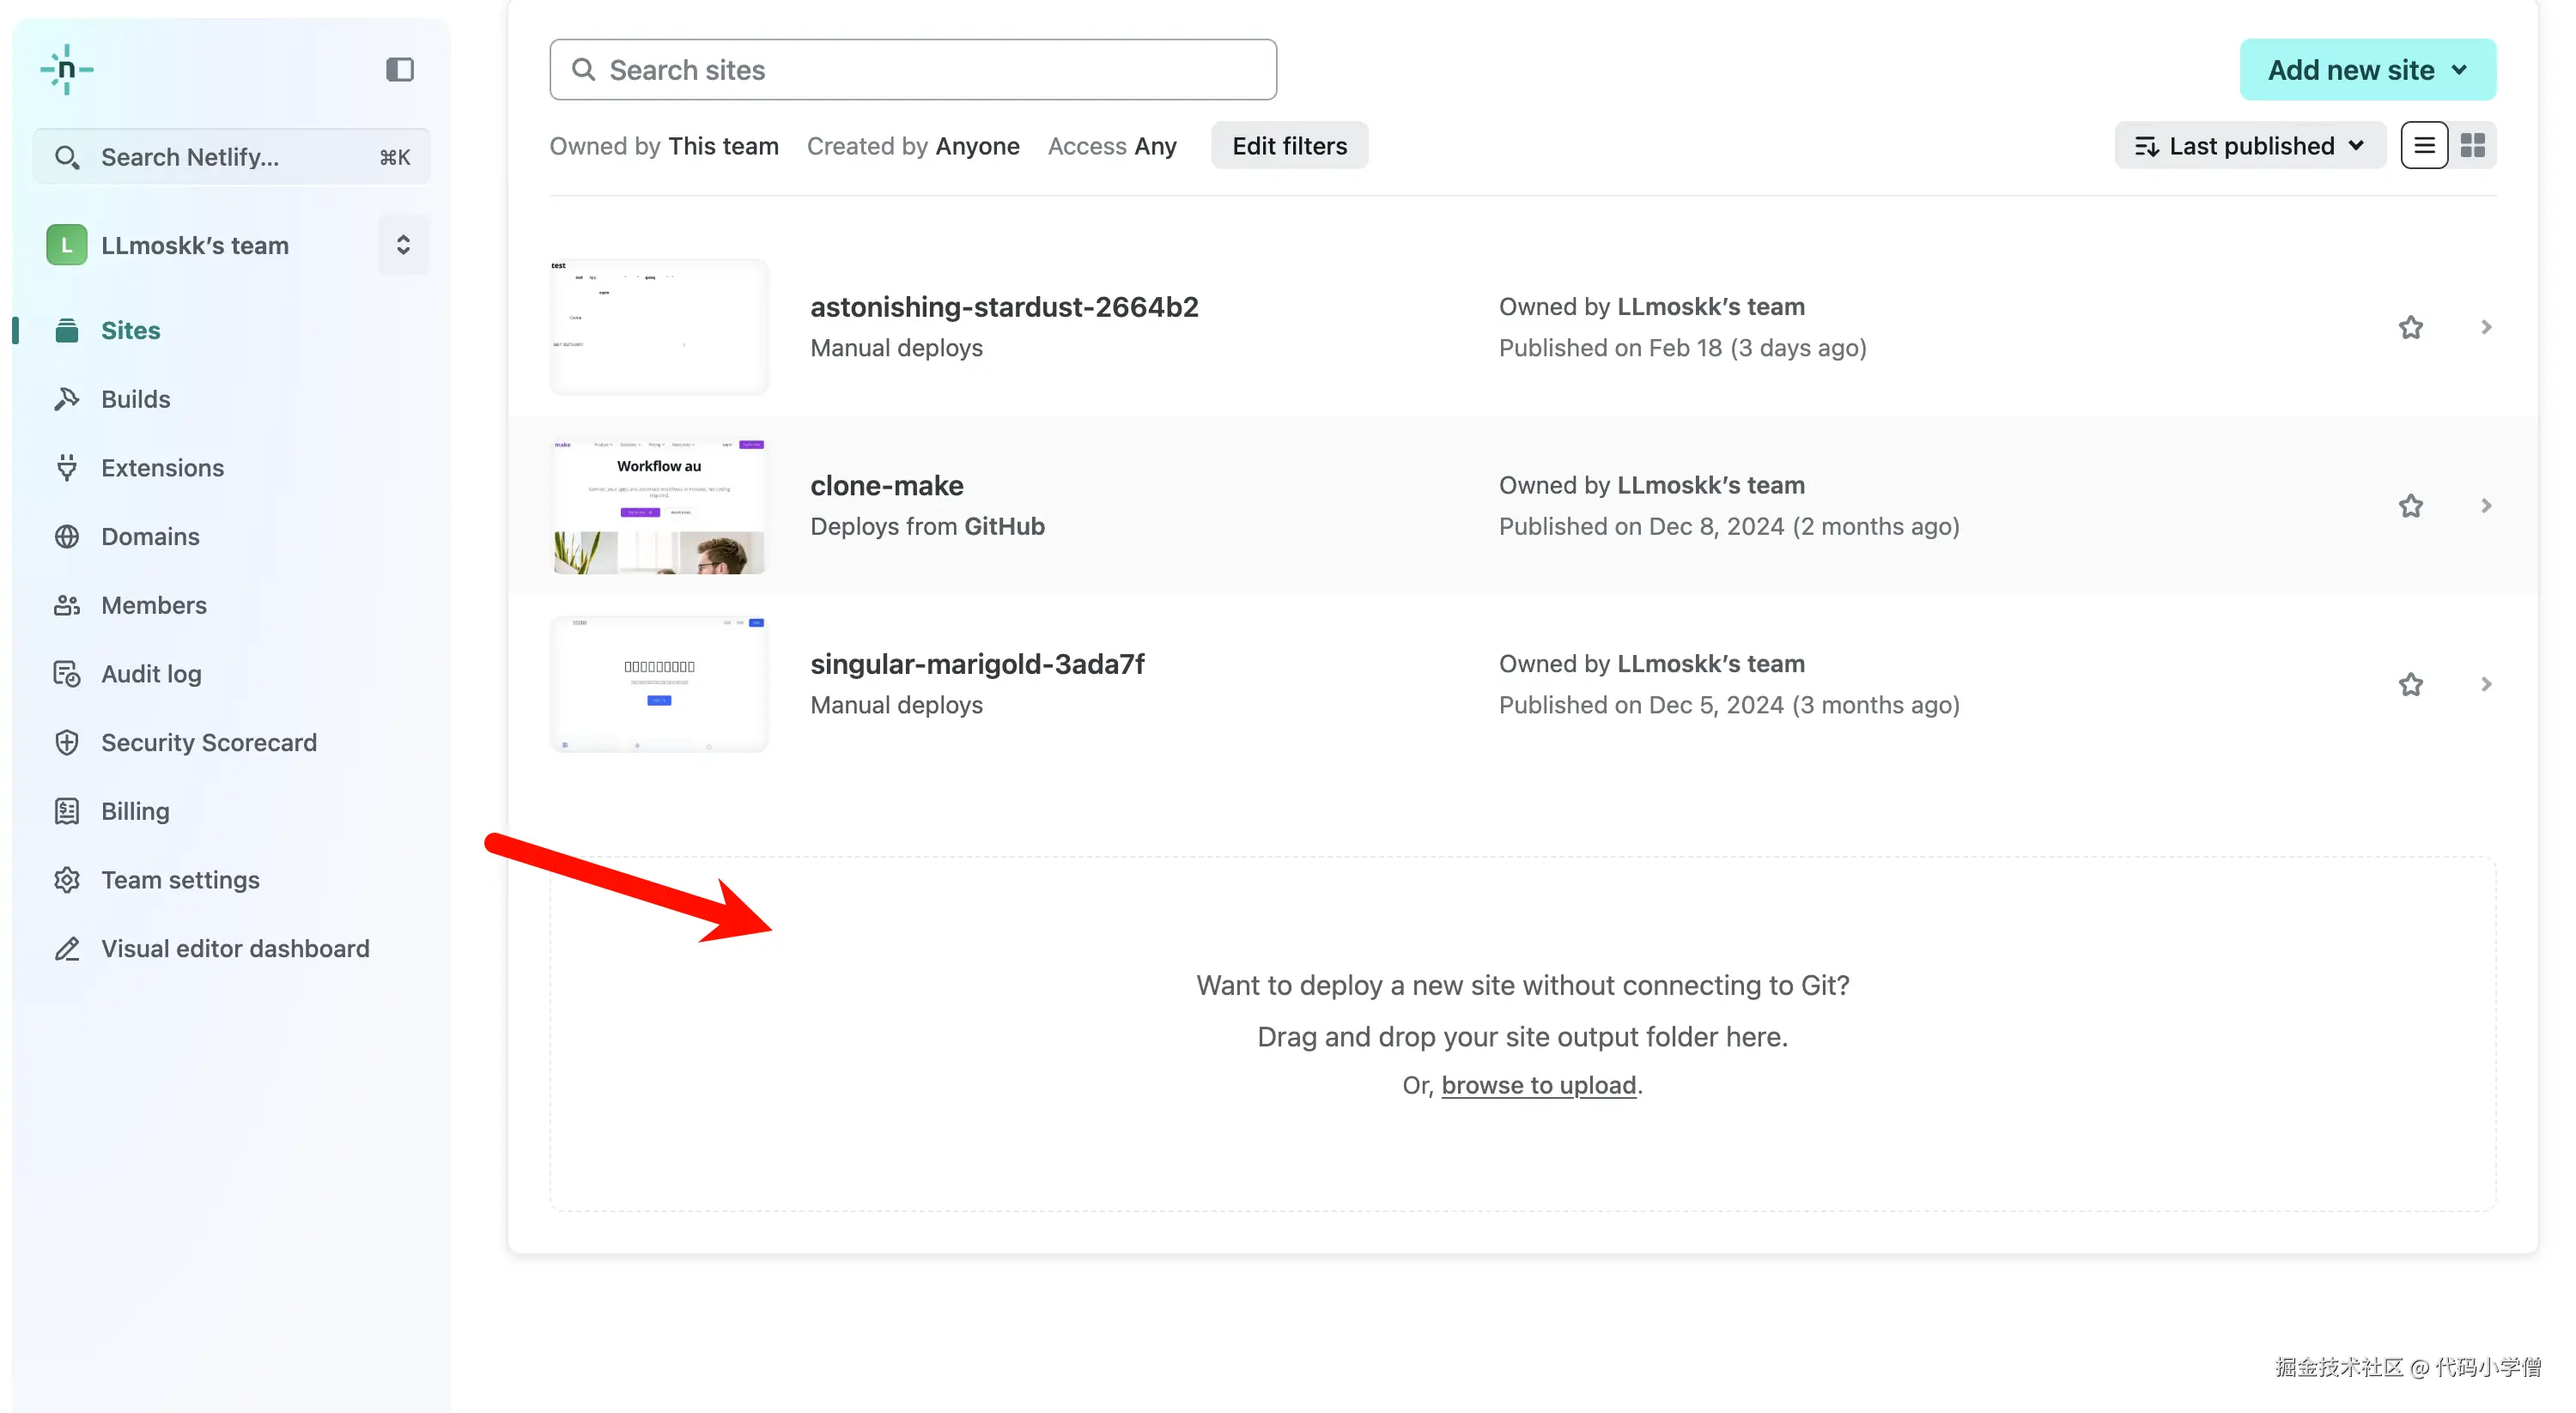The image size is (2576, 1413).
Task: Click the browse to upload link
Action: (x=1538, y=1085)
